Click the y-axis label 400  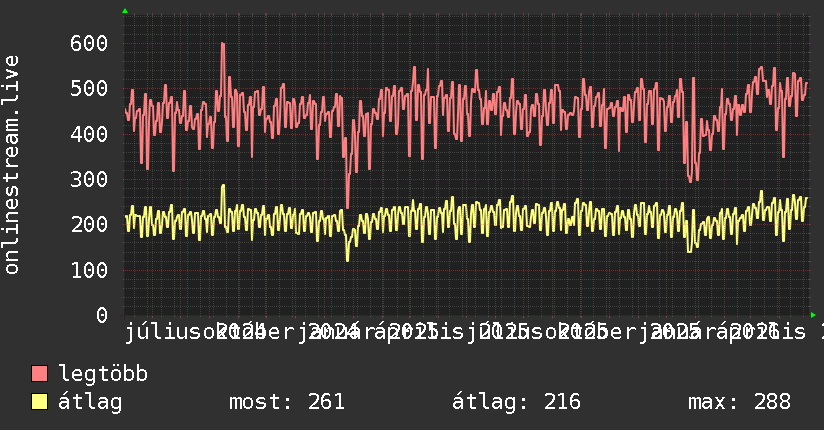pos(89,134)
